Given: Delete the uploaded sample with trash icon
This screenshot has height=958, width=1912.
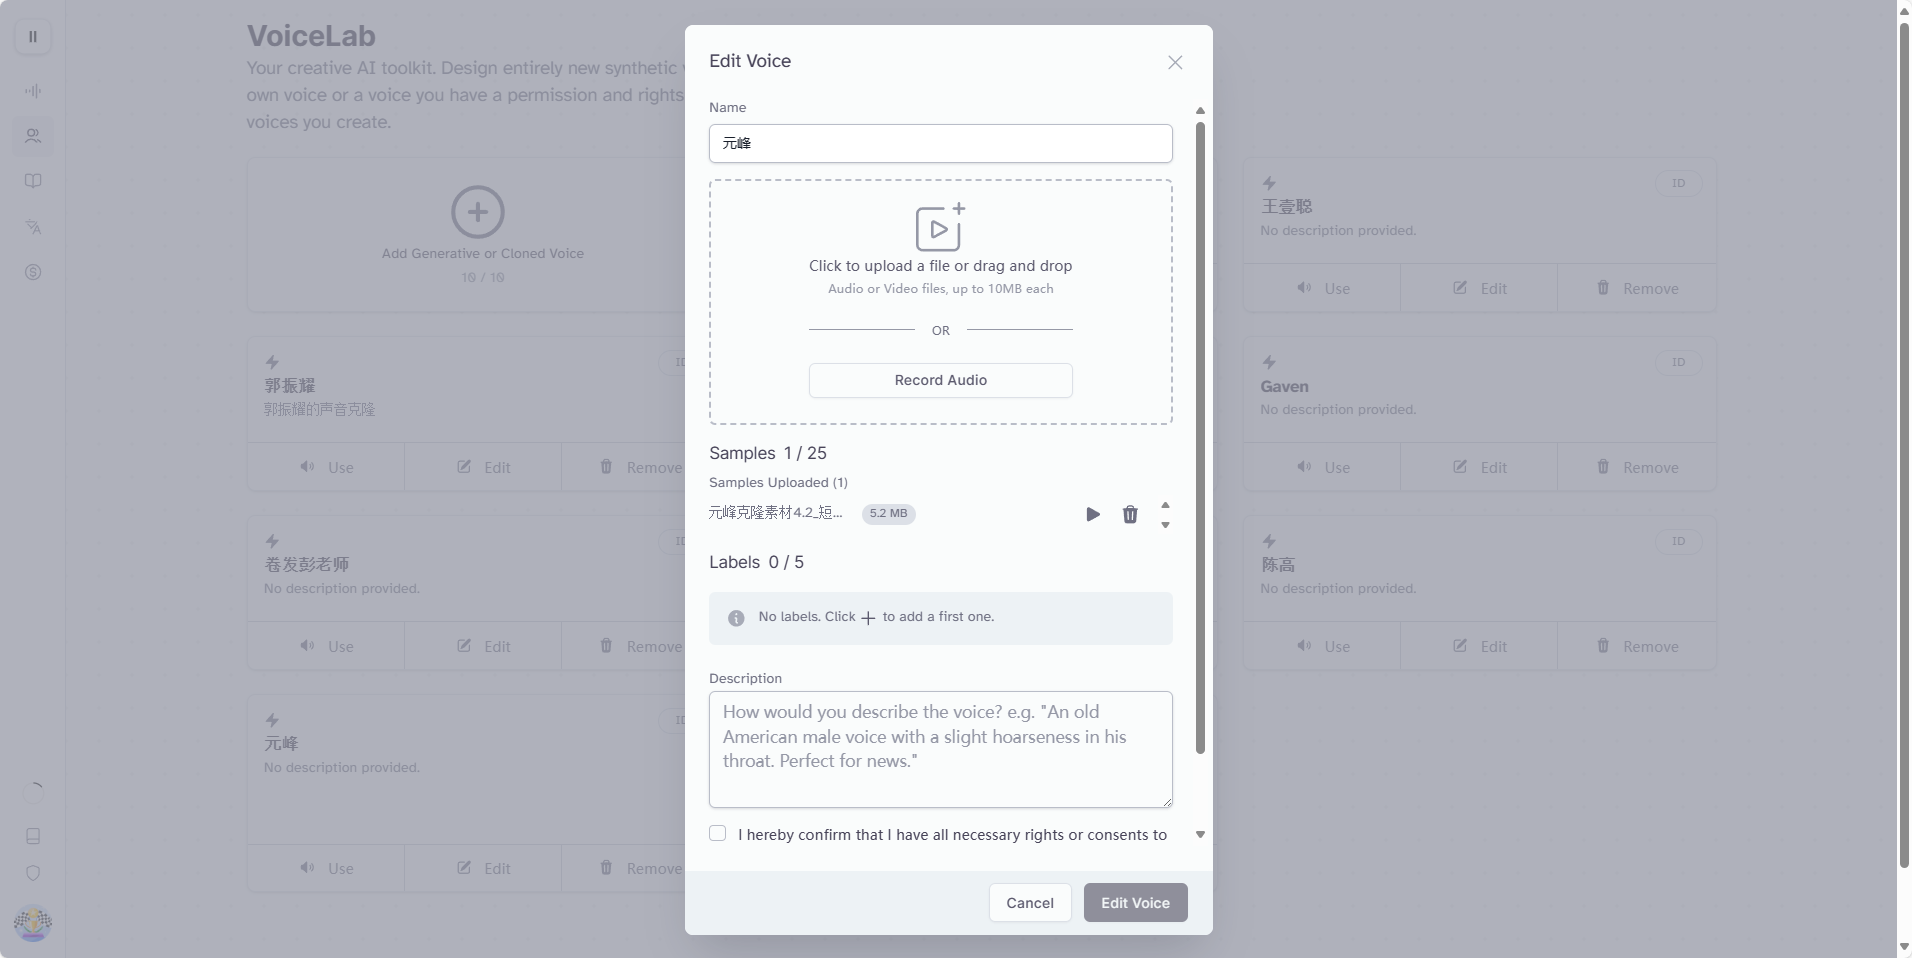Looking at the screenshot, I should 1130,514.
